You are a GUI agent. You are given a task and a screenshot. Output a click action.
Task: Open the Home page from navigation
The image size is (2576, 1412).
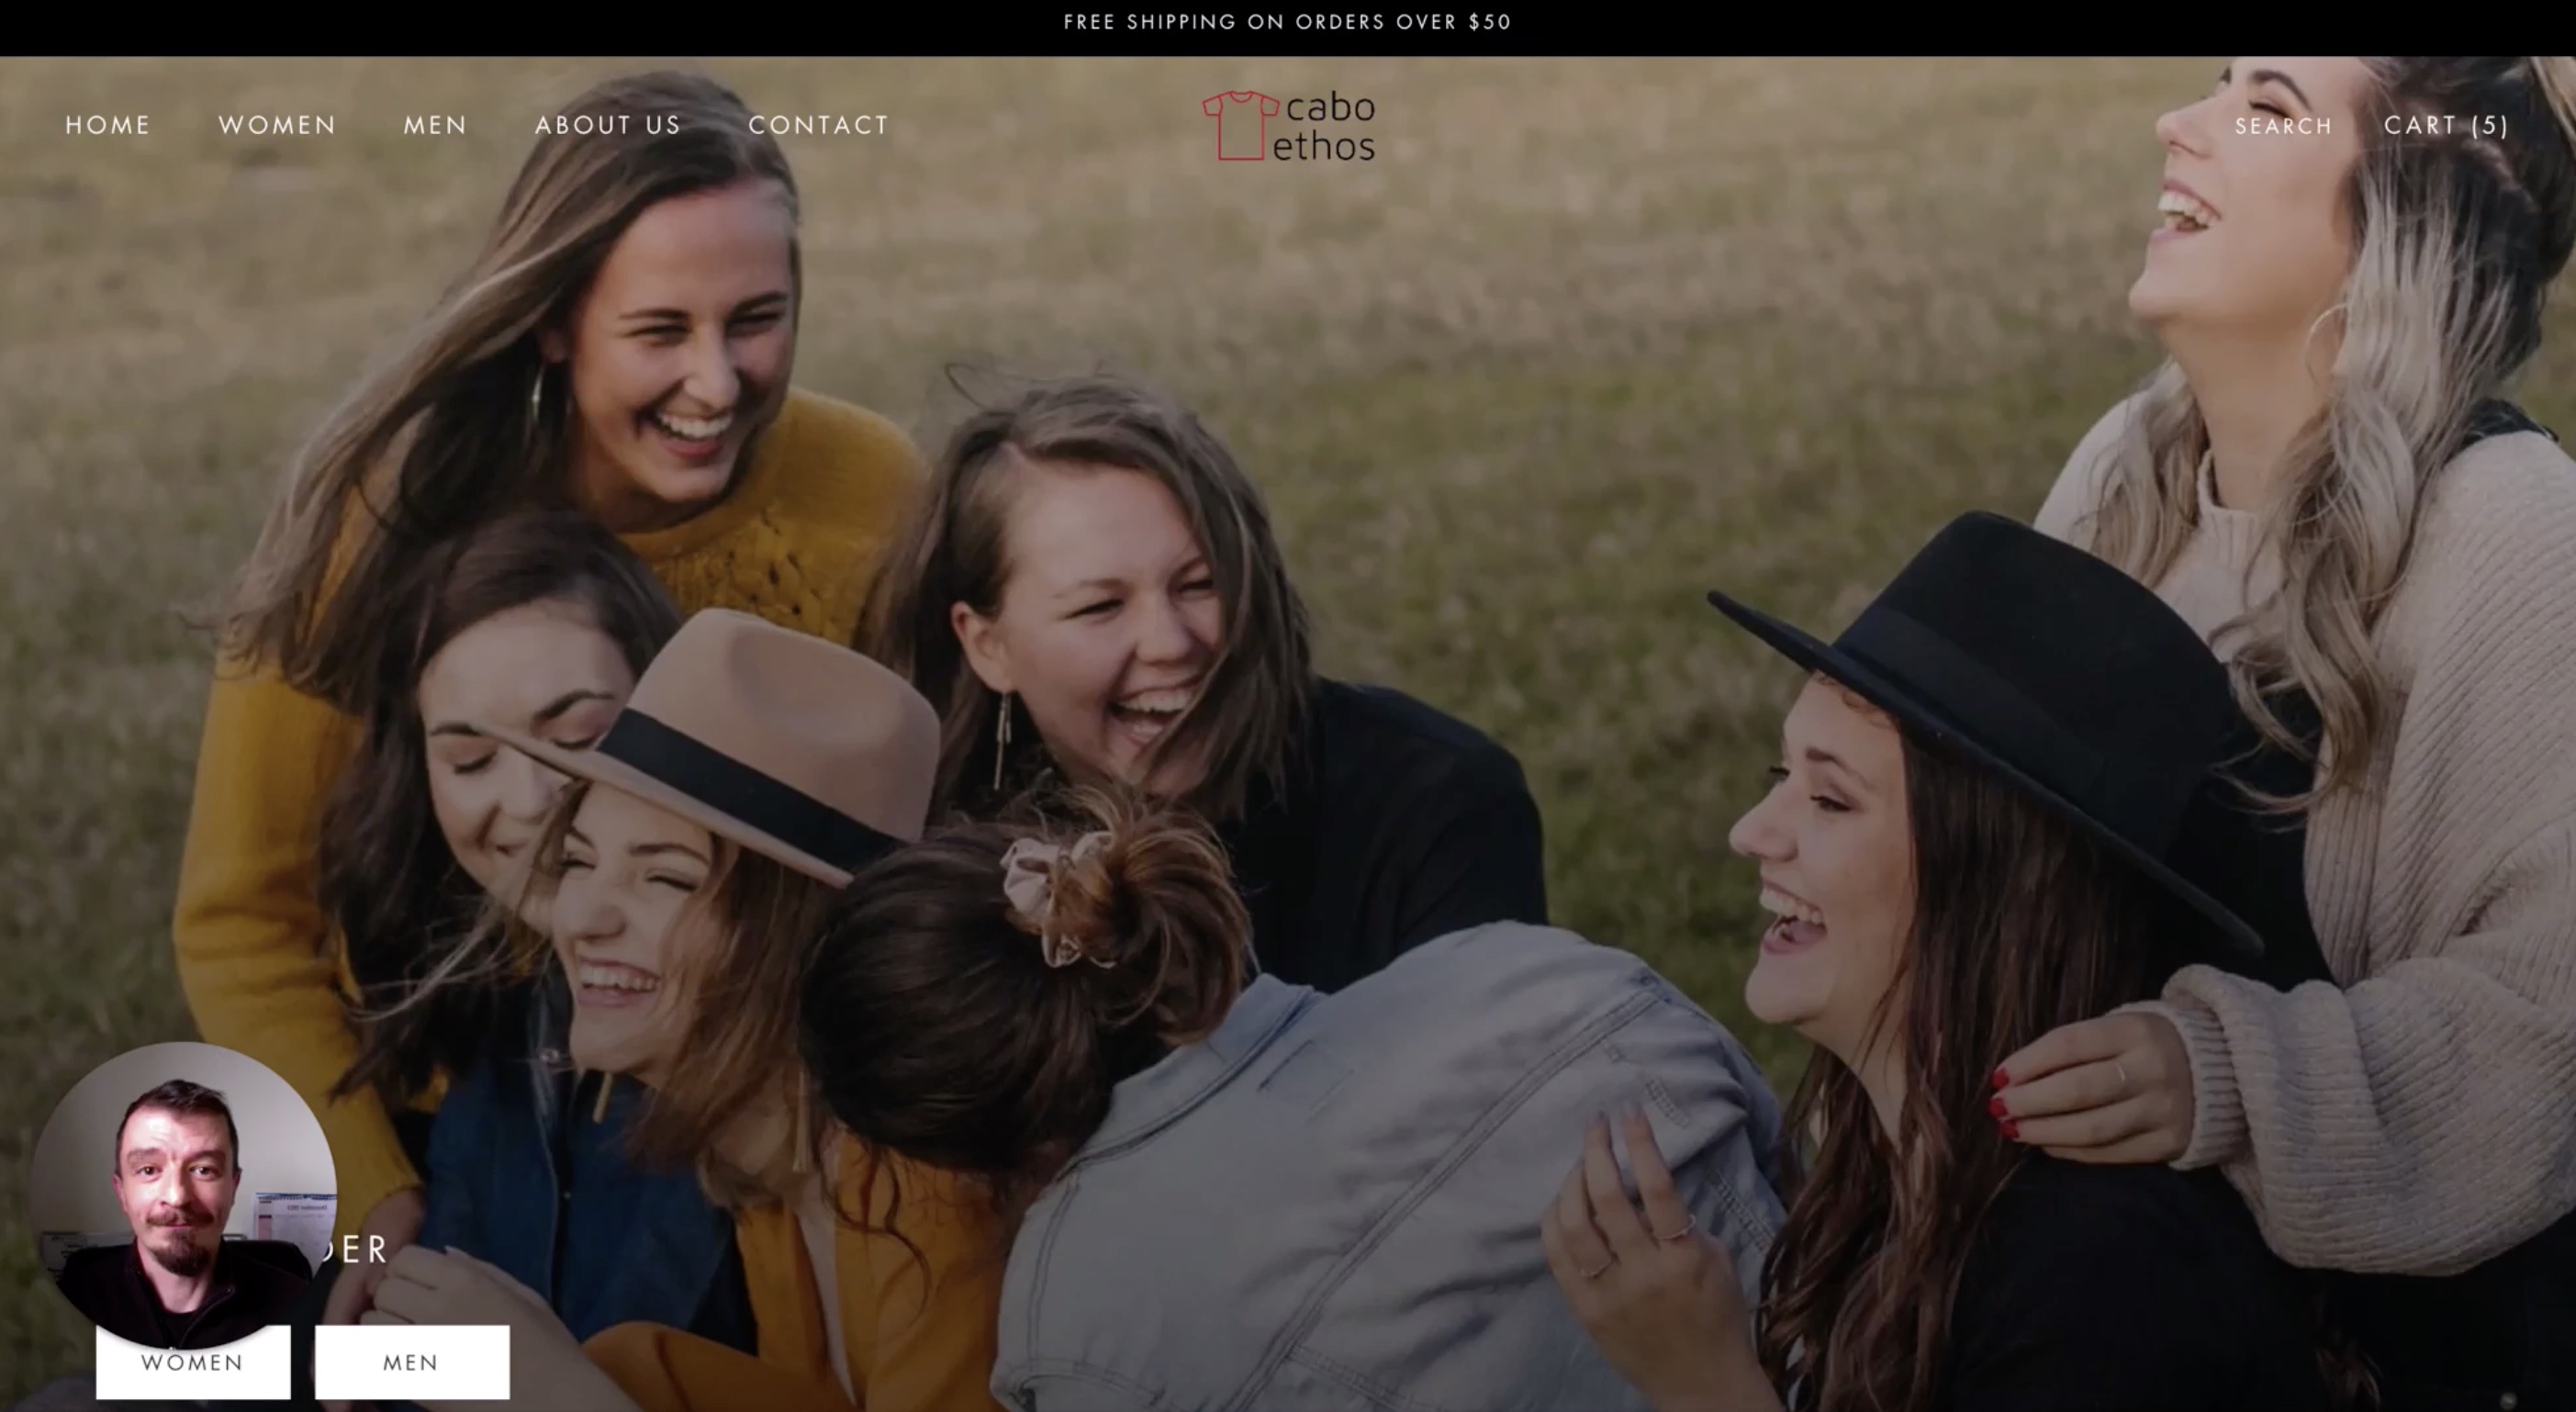108,125
